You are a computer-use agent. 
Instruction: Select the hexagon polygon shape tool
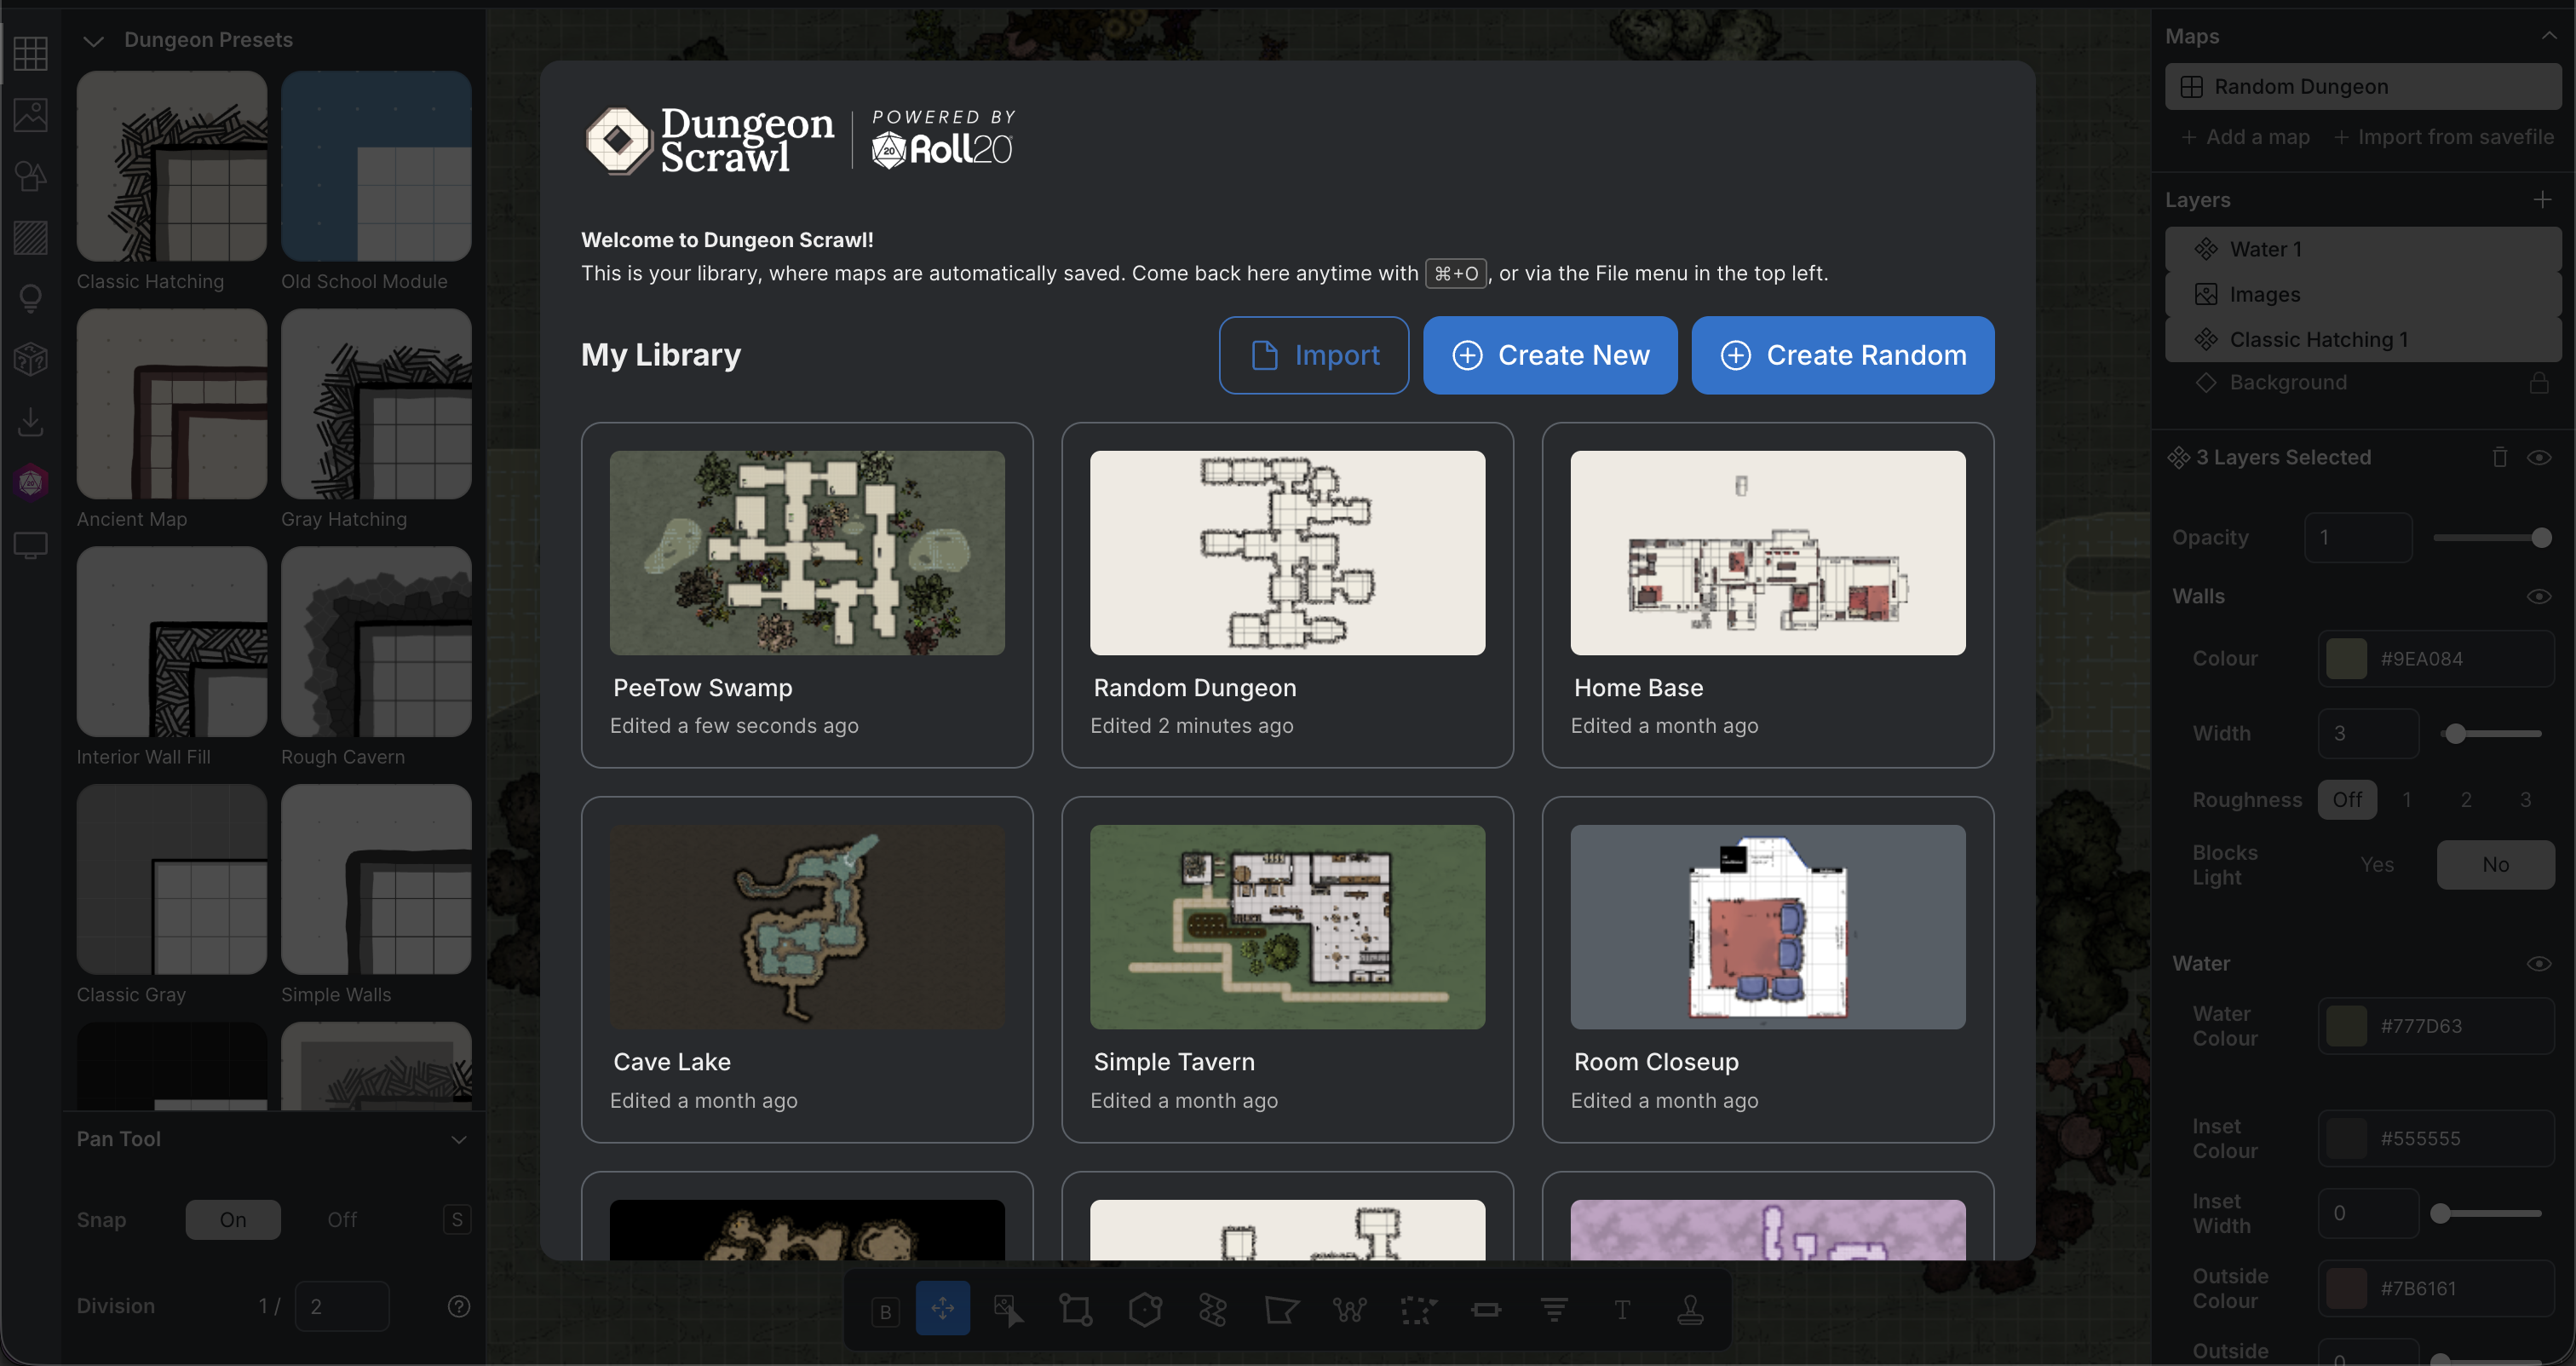[x=1145, y=1309]
